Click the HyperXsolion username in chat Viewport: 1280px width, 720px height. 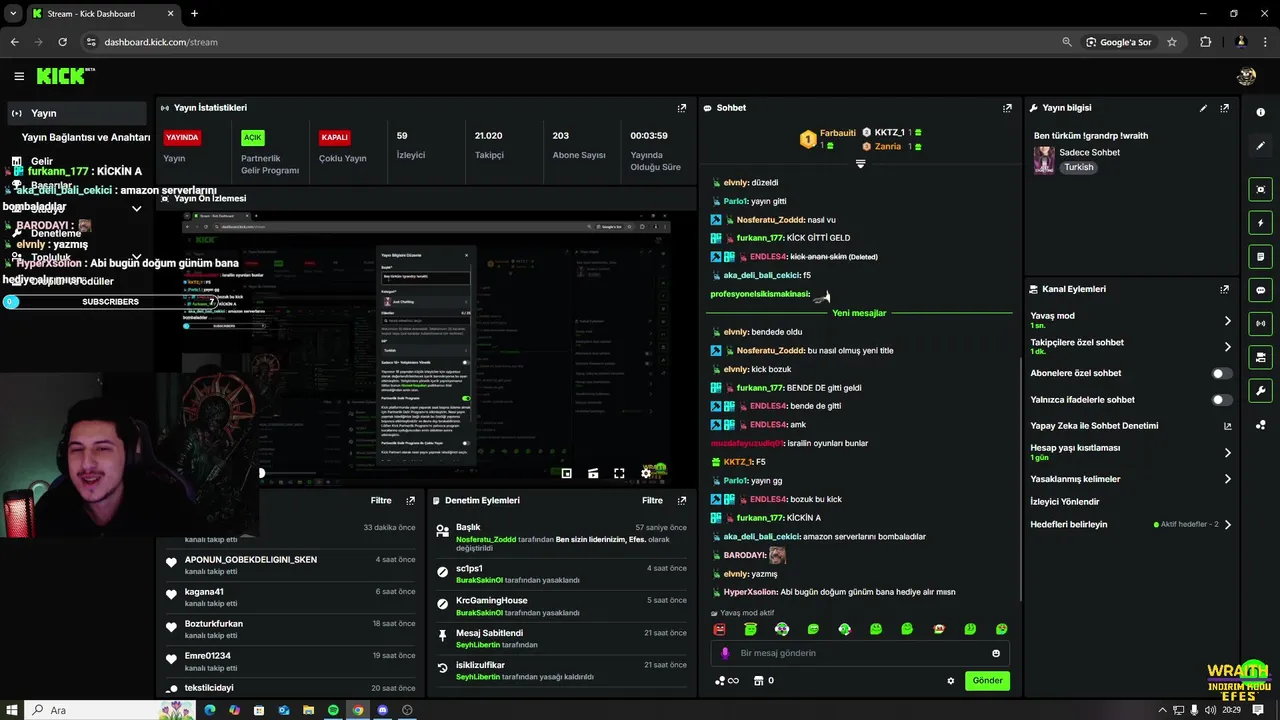750,592
